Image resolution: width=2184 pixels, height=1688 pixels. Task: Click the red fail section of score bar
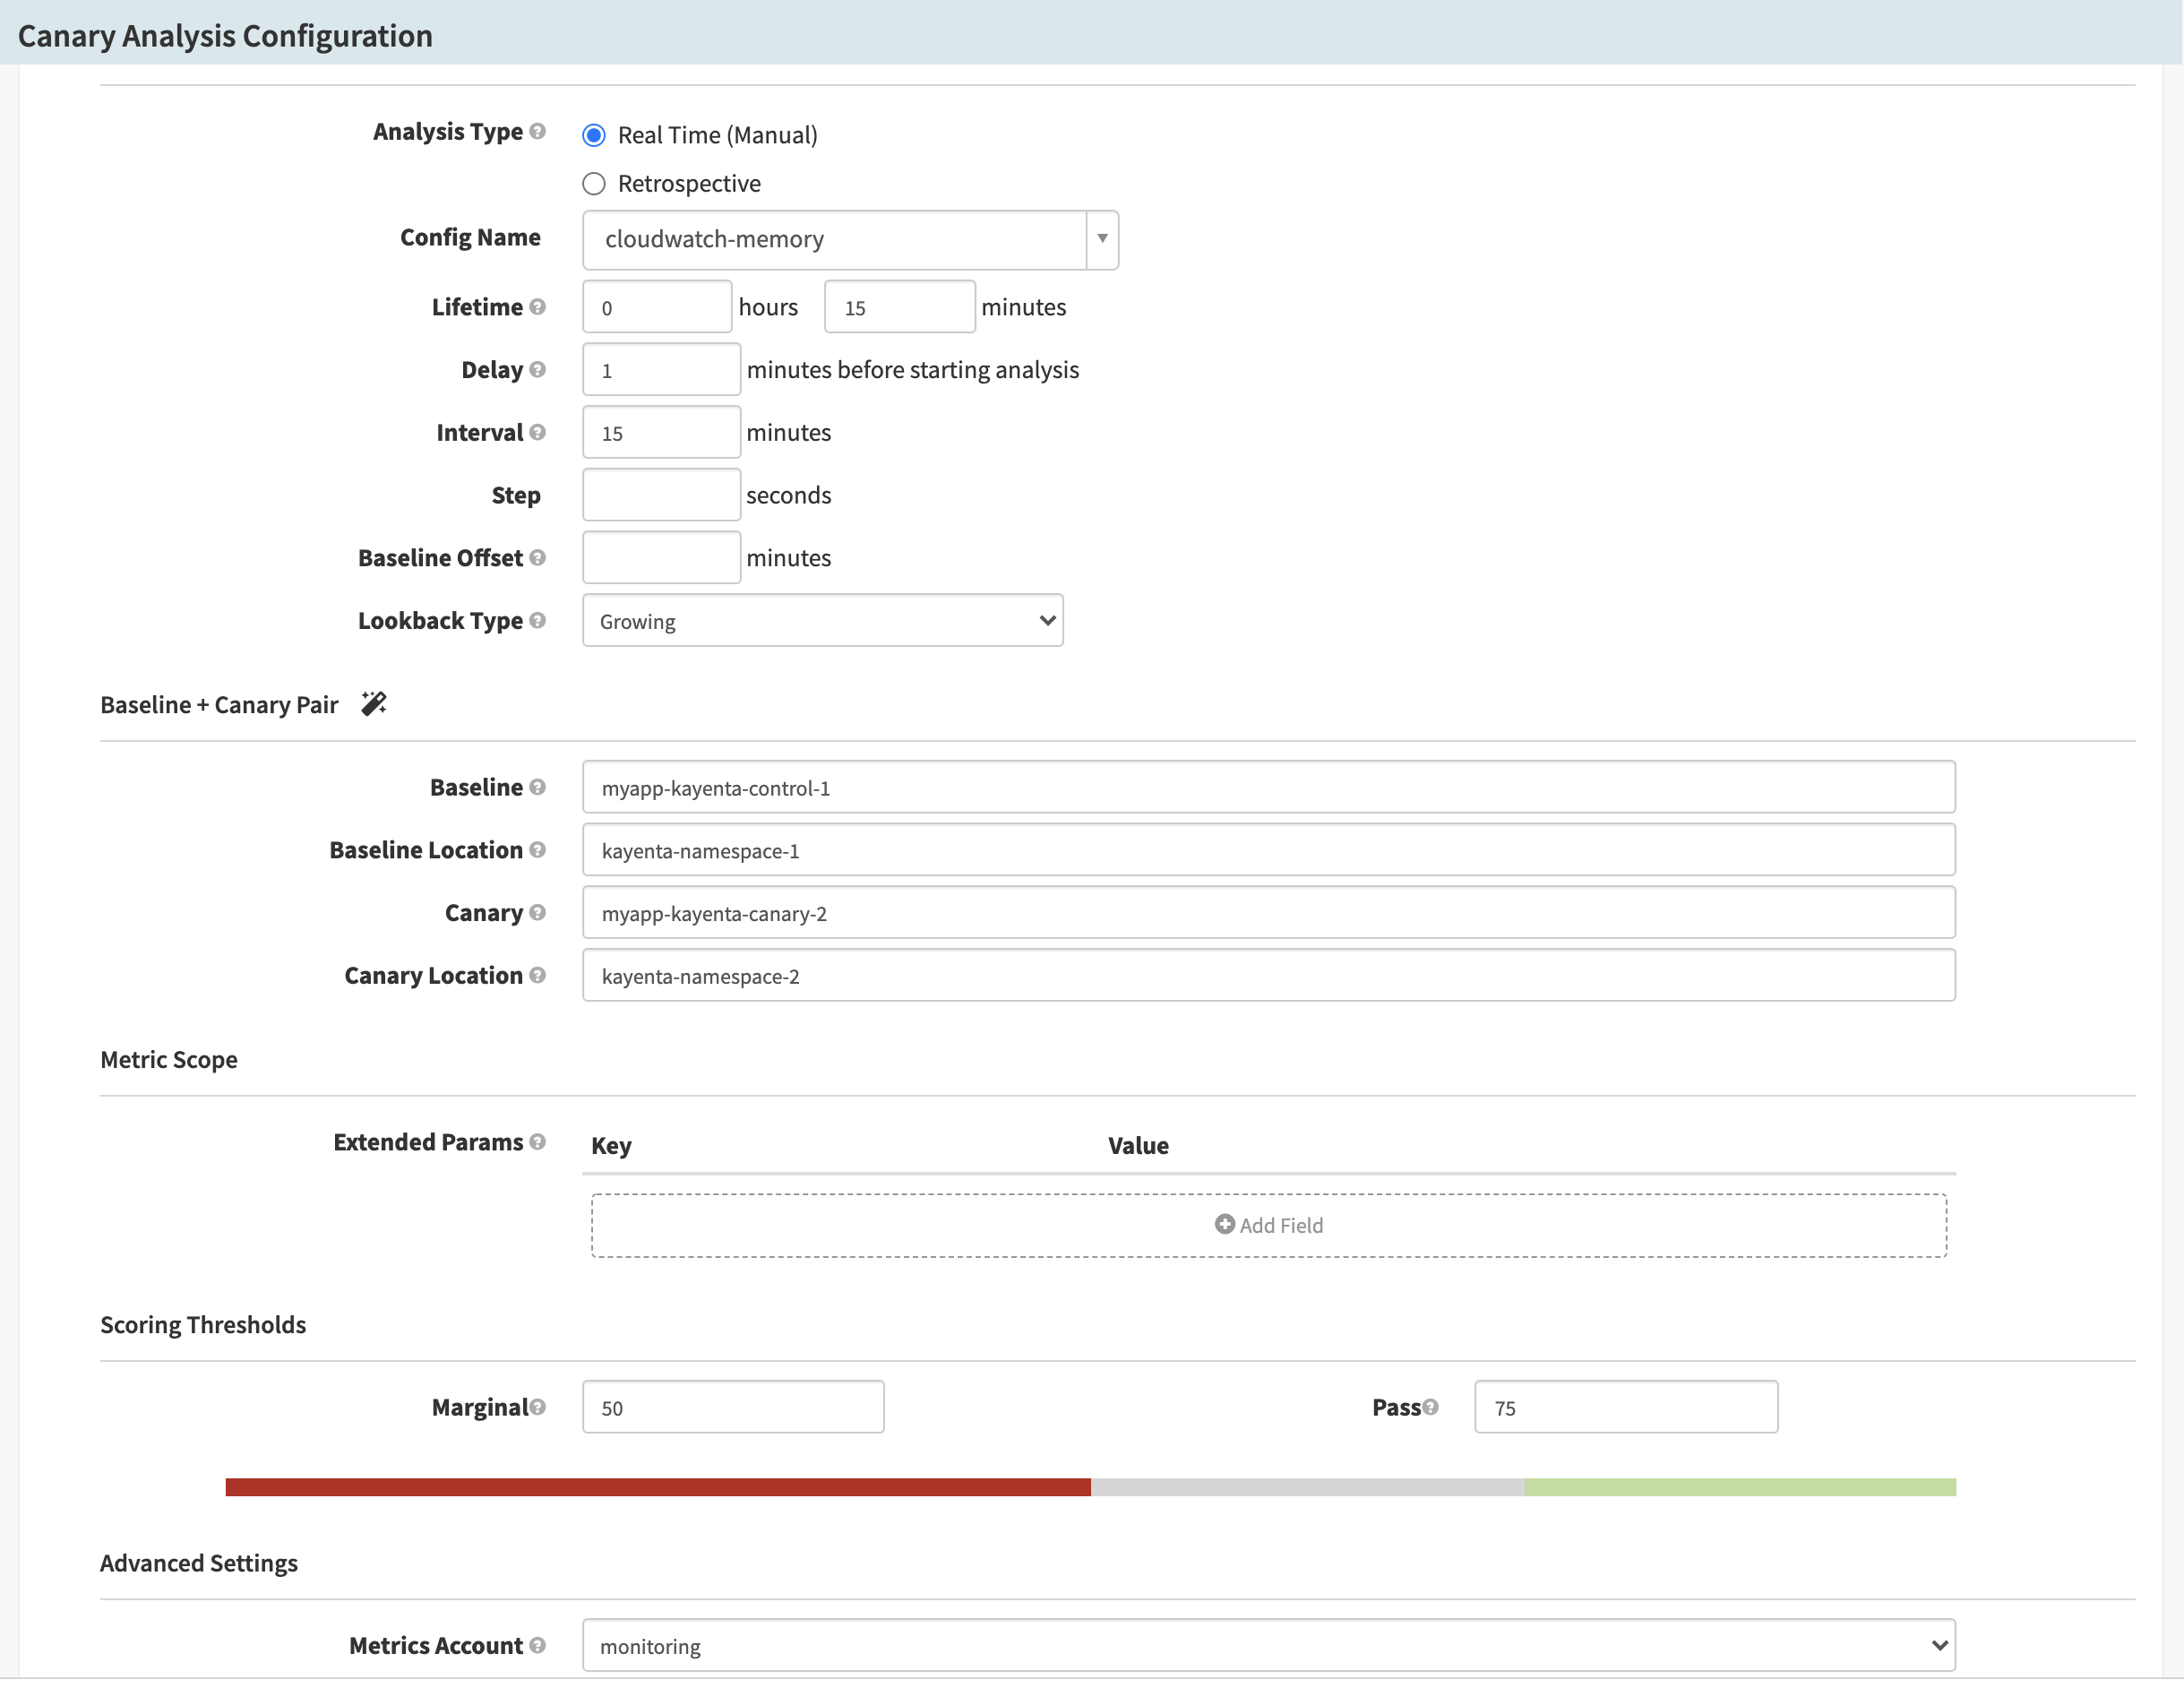(x=658, y=1487)
